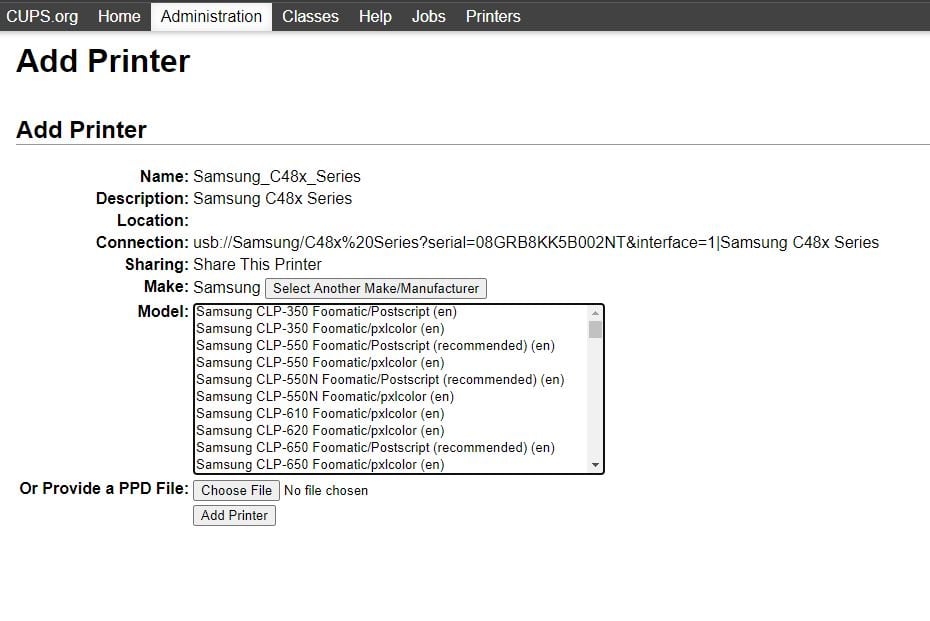Open the Classes tab
The width and height of the screenshot is (930, 621).
pos(310,16)
